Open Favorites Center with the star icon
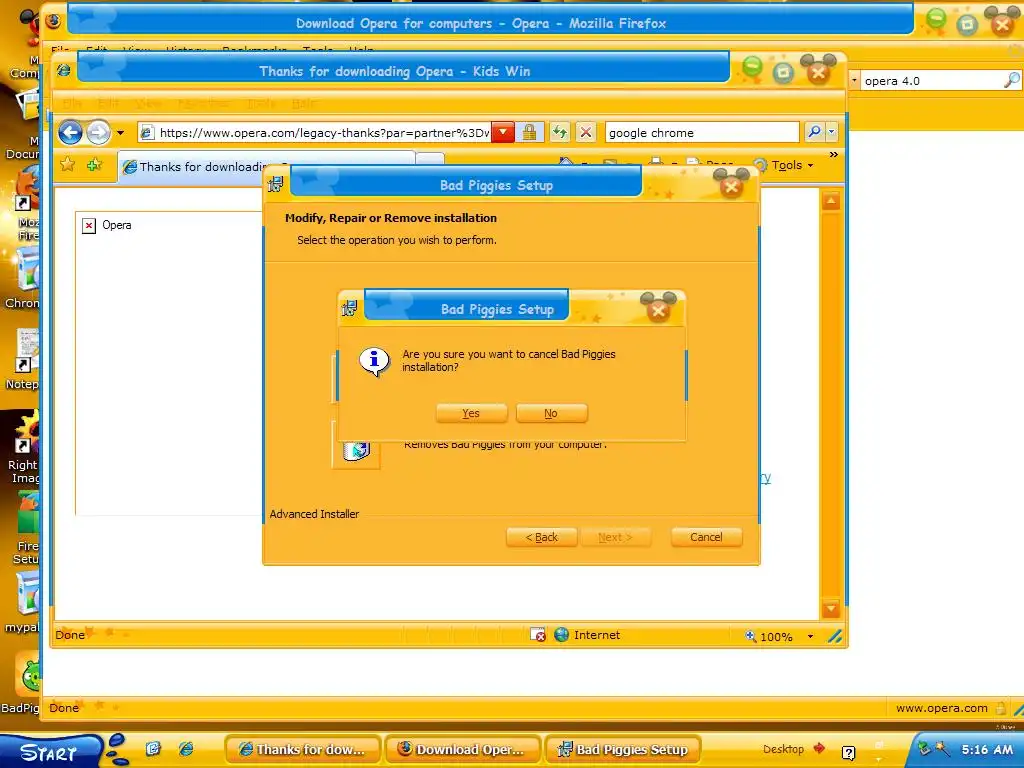This screenshot has width=1024, height=768. pyautogui.click(x=68, y=165)
